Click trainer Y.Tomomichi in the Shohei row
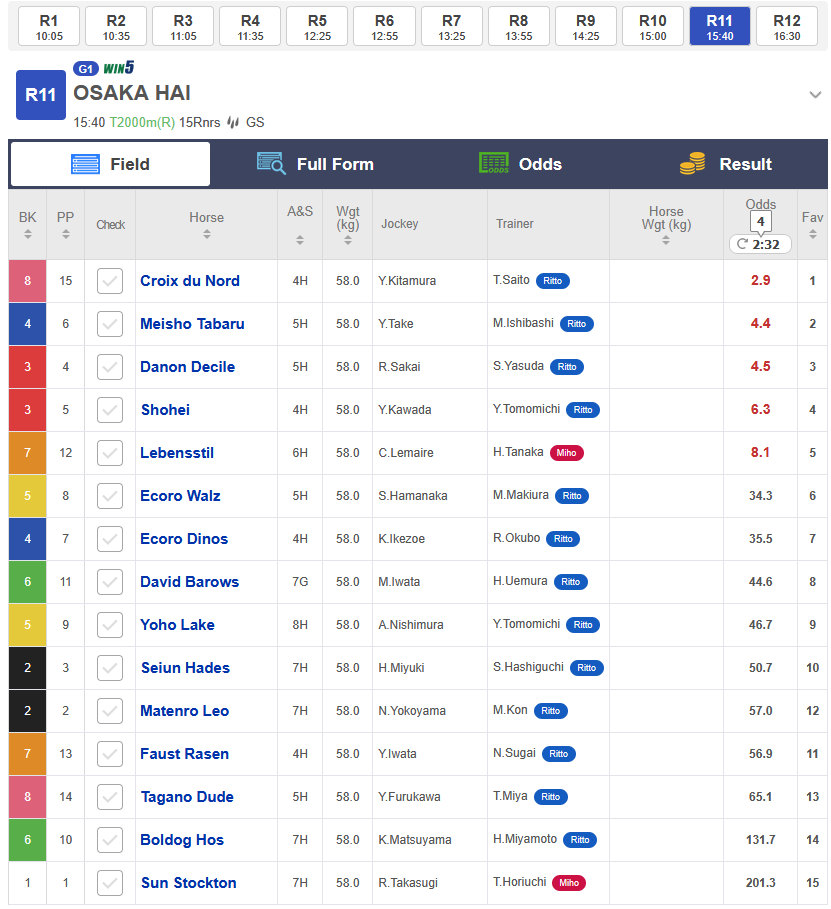This screenshot has width=831, height=909. click(x=527, y=409)
